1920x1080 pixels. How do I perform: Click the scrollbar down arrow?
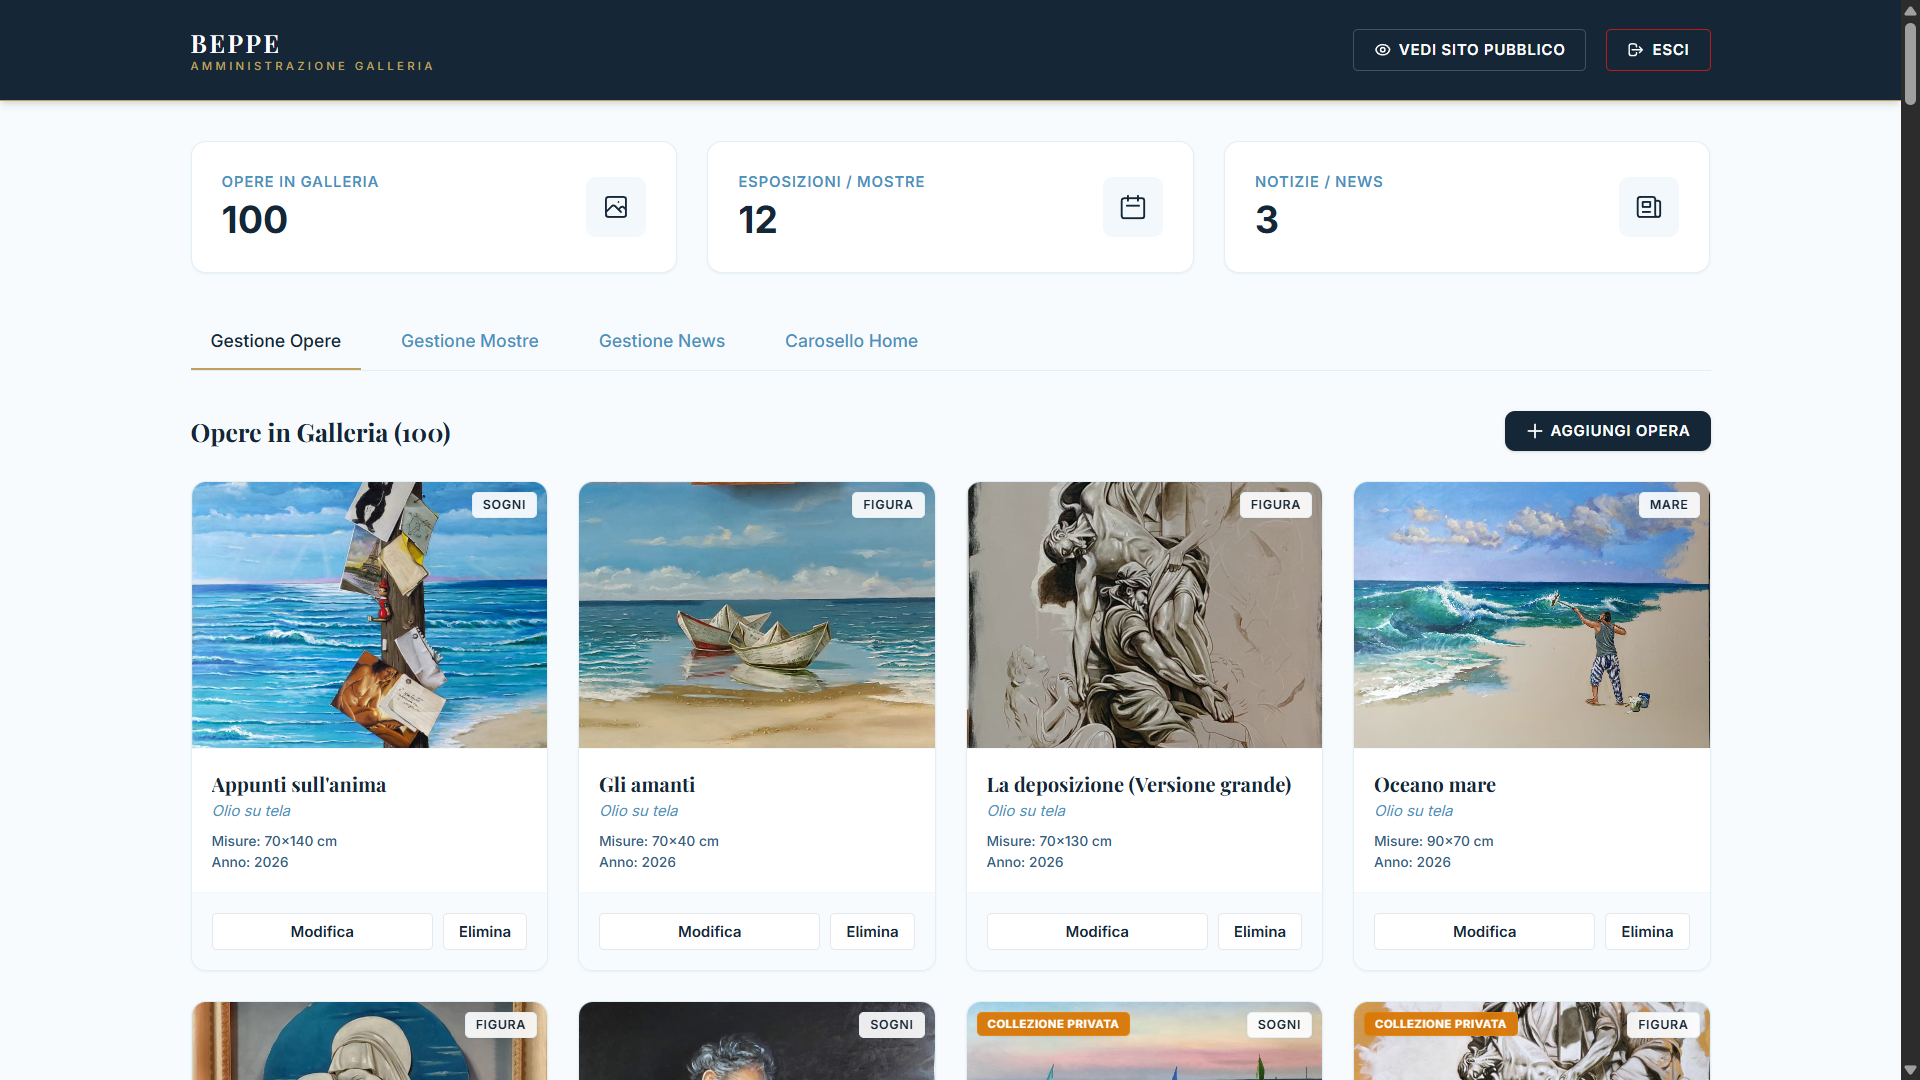coord(1910,1070)
